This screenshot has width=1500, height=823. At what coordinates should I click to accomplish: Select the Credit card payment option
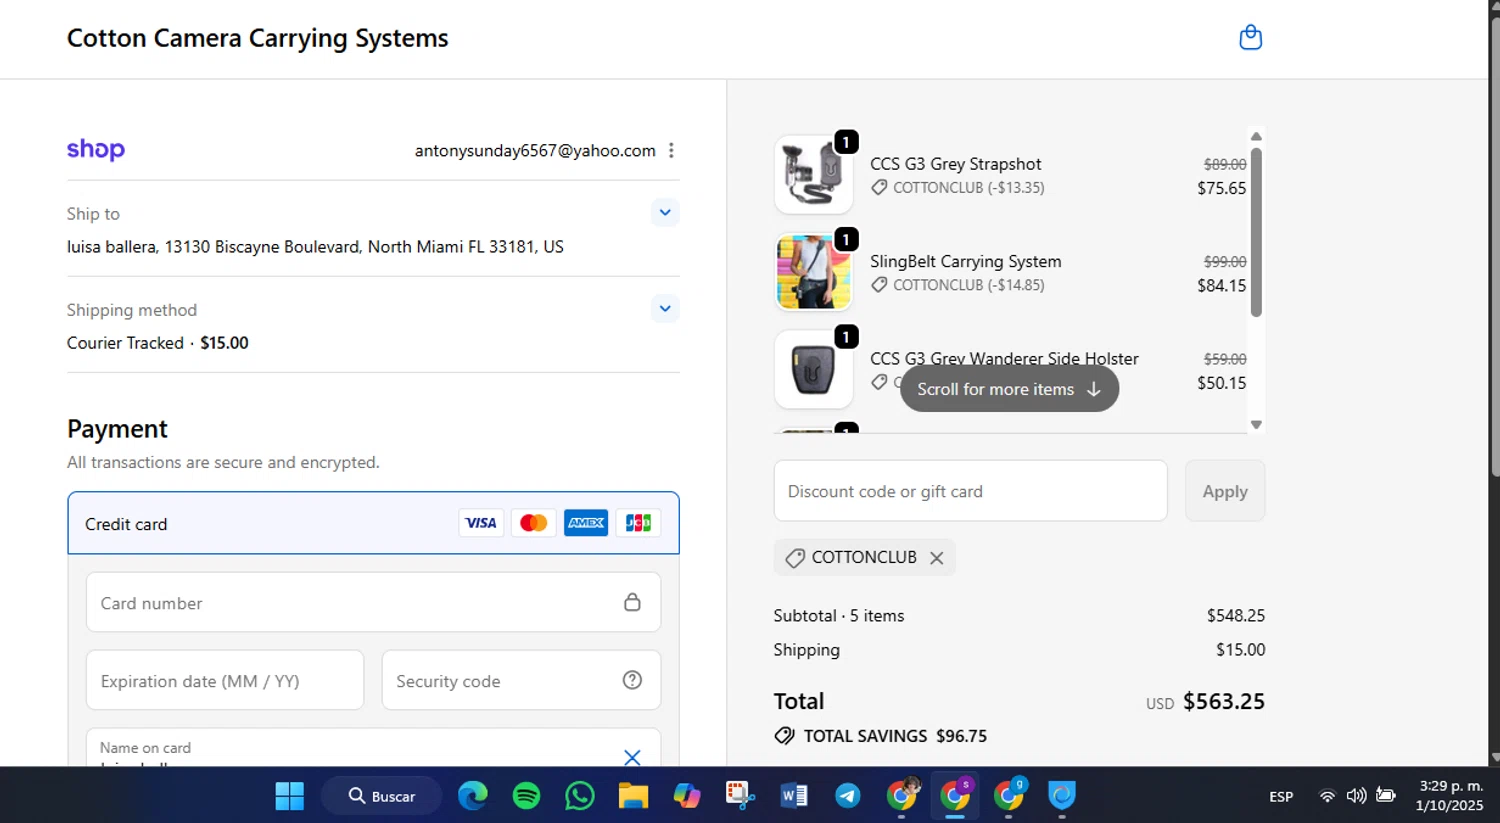click(x=373, y=523)
